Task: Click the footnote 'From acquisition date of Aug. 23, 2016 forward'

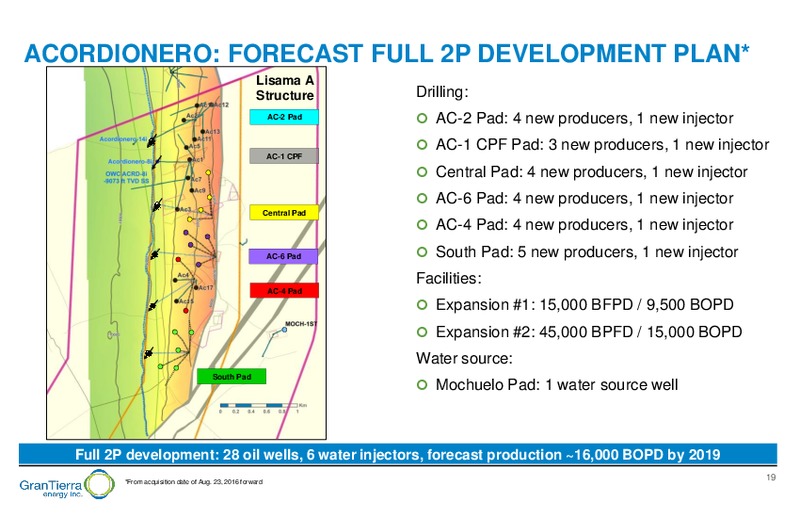Action: pos(194,482)
